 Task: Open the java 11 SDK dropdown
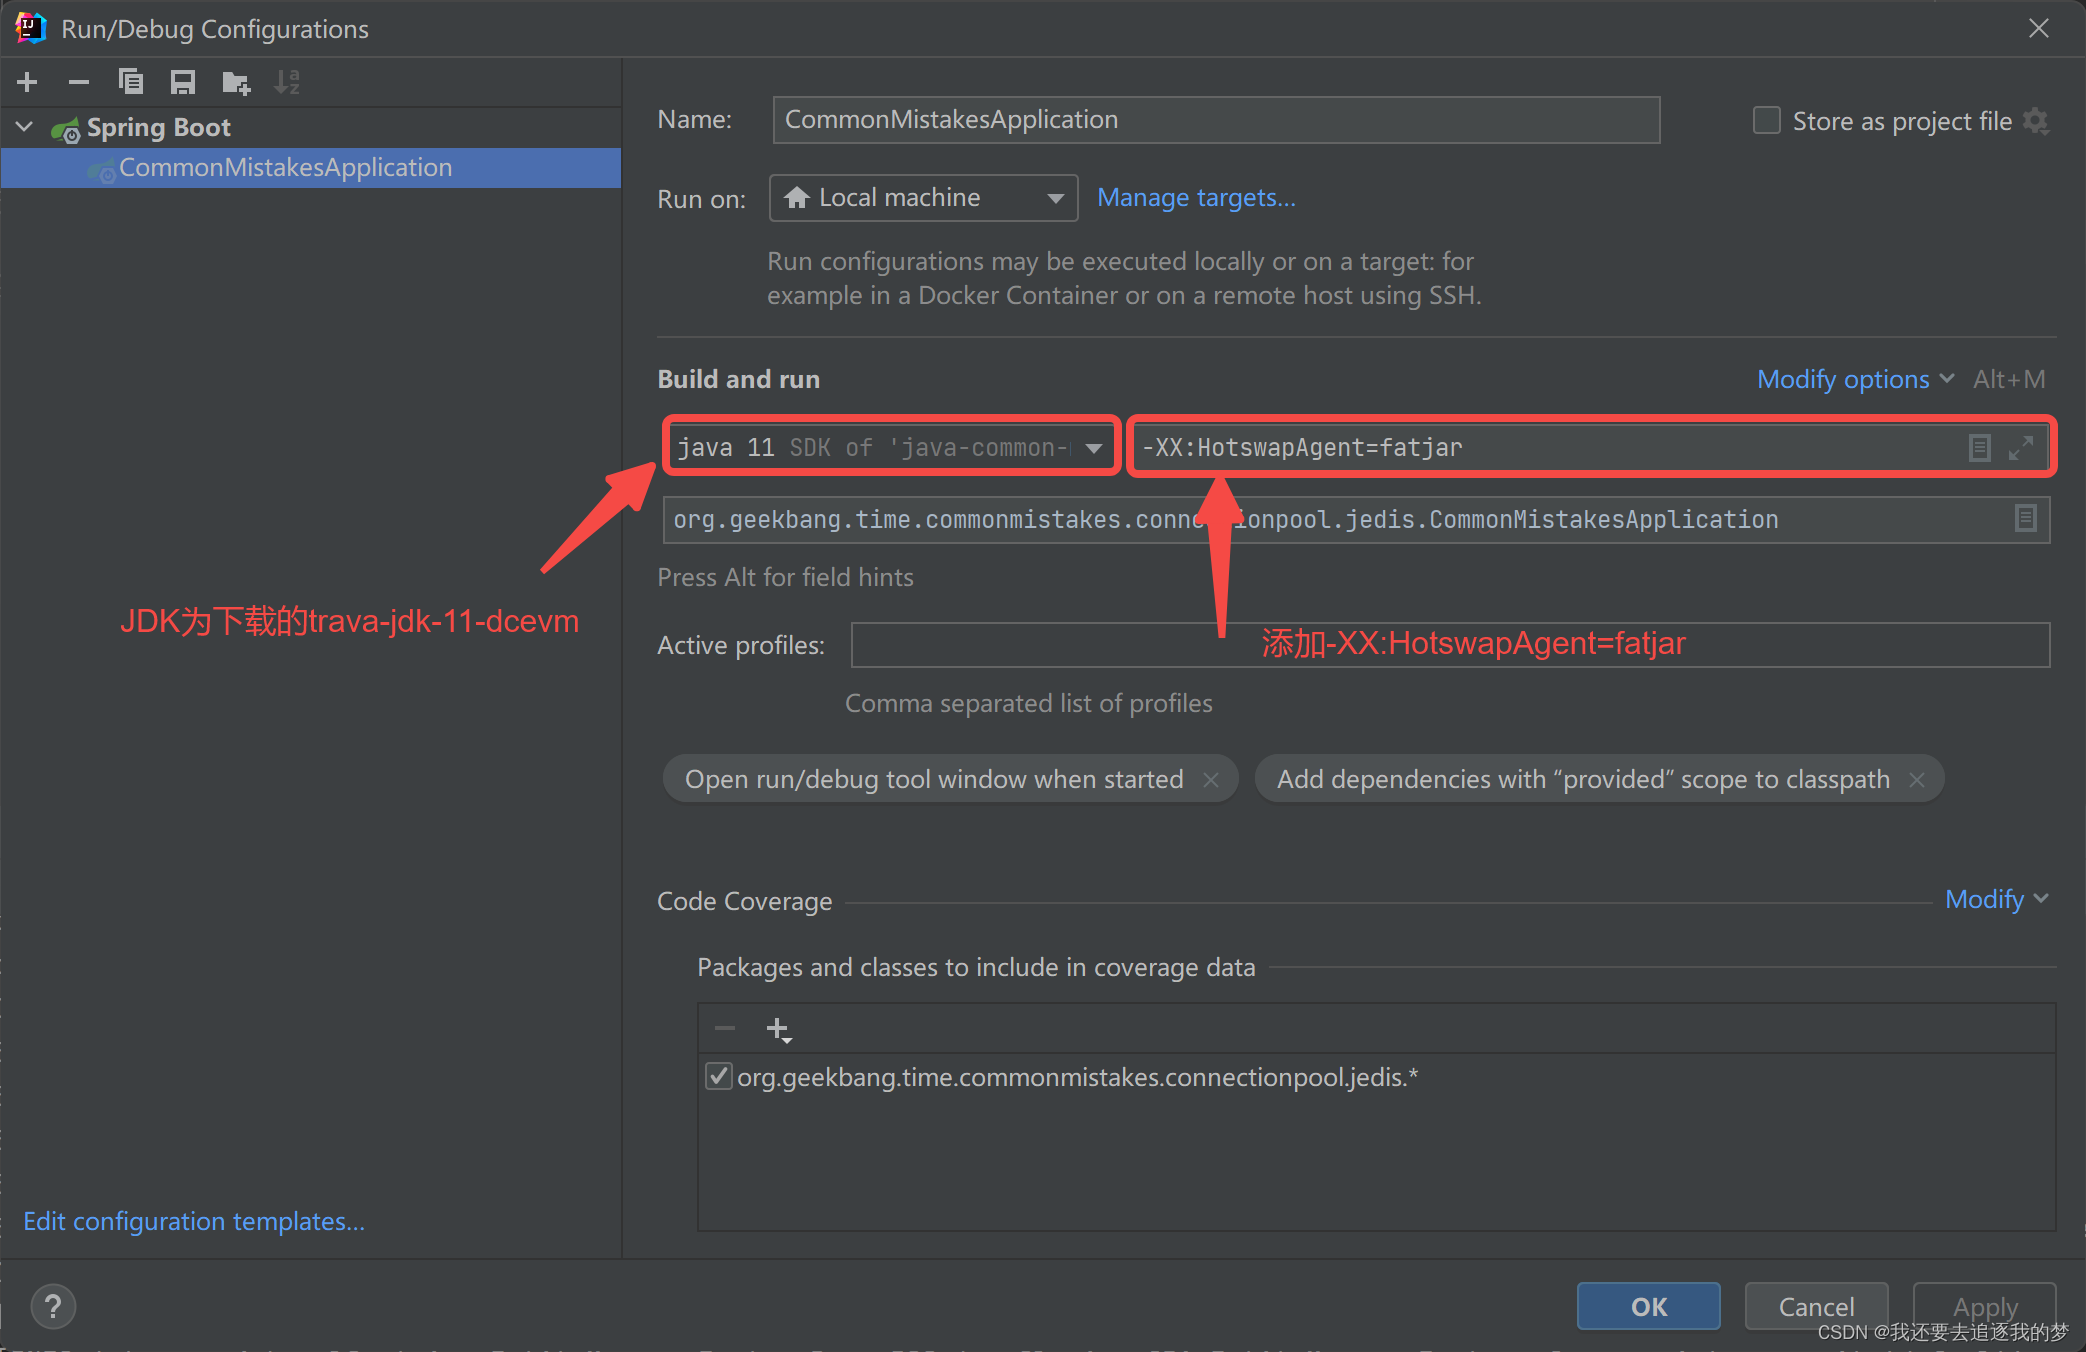click(x=1093, y=447)
